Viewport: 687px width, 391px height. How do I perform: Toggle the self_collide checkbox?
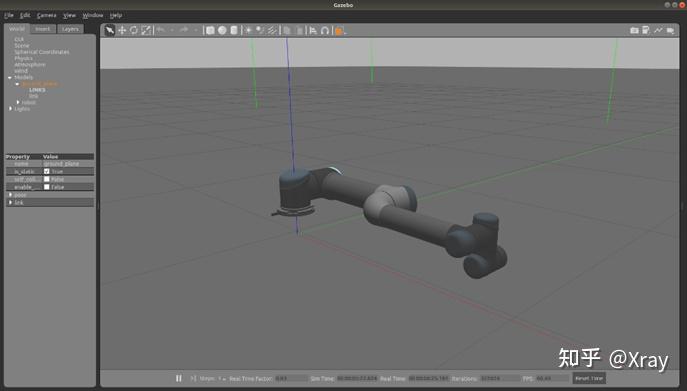(46, 179)
